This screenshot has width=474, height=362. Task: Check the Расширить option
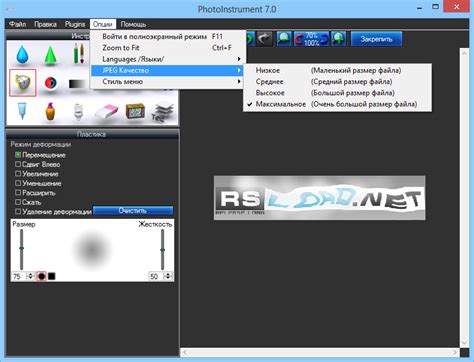[18, 192]
